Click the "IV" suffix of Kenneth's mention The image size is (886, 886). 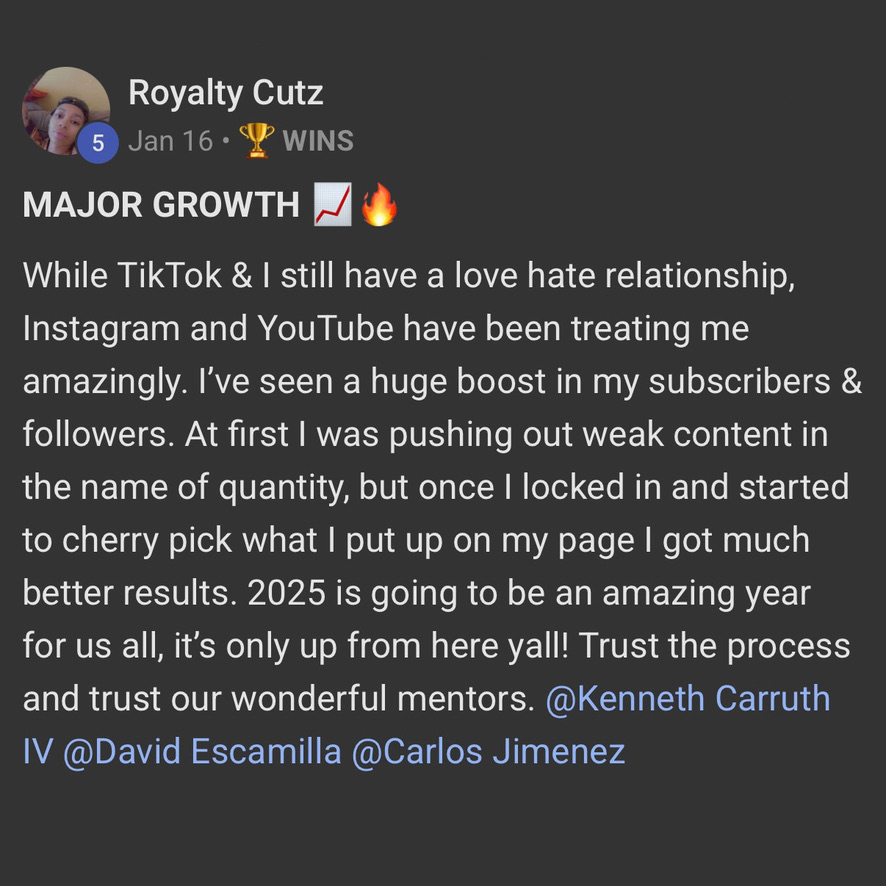[37, 750]
